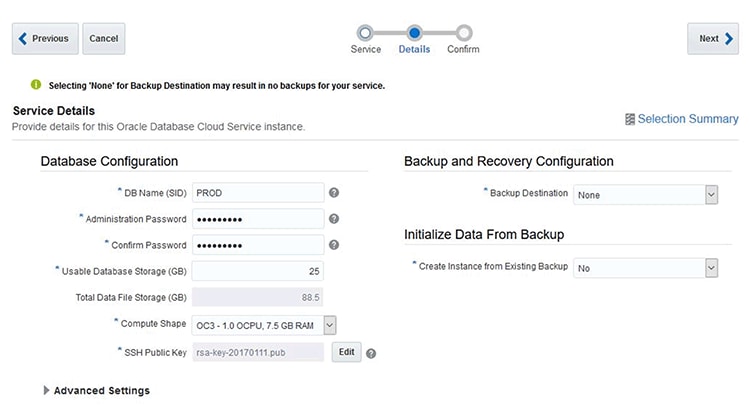This screenshot has height=407, width=750.
Task: Click help icon beside Administration Password
Action: coord(334,219)
